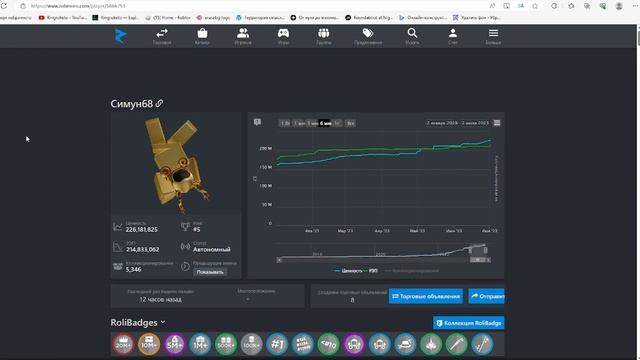Viewport: 640px width, 360px height.
Task: Click the 100K+ RoliBadge
Action: [x=251, y=344]
